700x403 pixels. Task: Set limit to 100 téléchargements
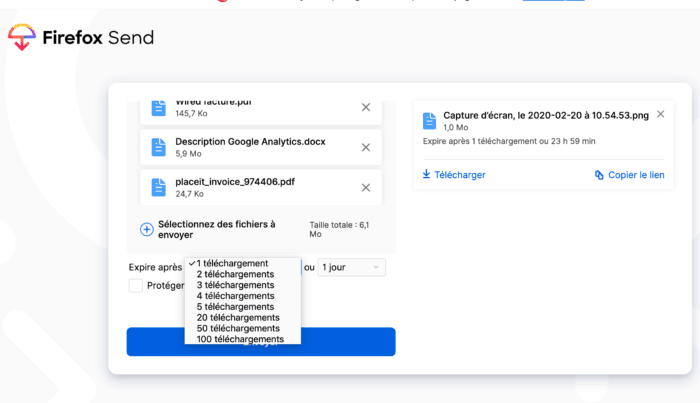click(x=240, y=339)
